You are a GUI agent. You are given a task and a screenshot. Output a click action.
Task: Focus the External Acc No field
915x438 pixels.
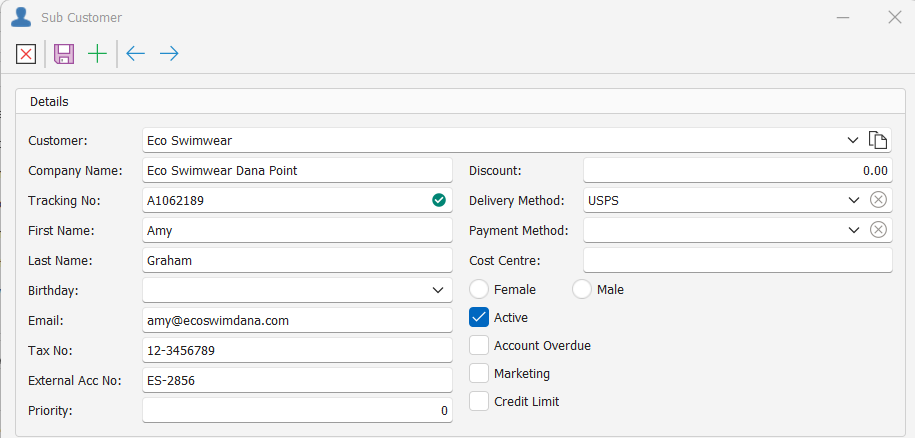point(297,380)
